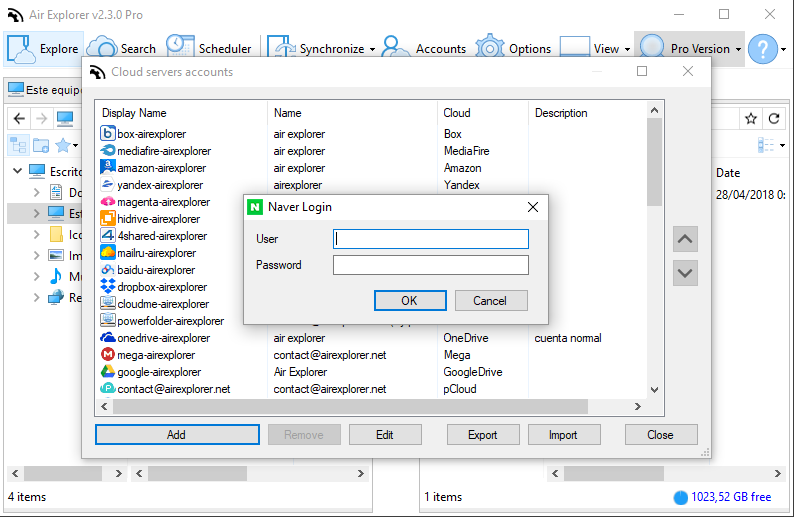
Task: Open the Scheduler
Action: pos(210,49)
